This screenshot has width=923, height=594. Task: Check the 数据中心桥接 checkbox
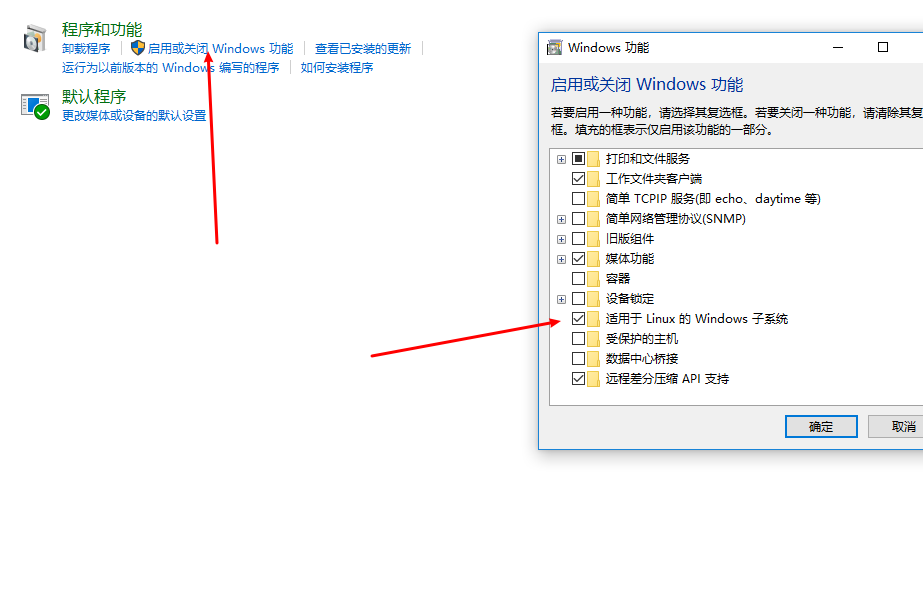point(579,359)
